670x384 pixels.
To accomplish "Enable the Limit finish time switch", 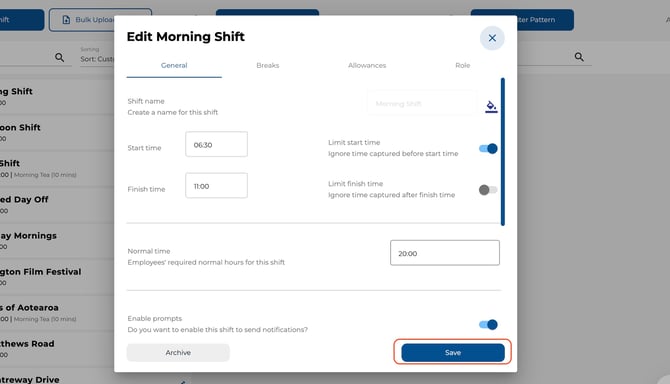I will tap(488, 190).
